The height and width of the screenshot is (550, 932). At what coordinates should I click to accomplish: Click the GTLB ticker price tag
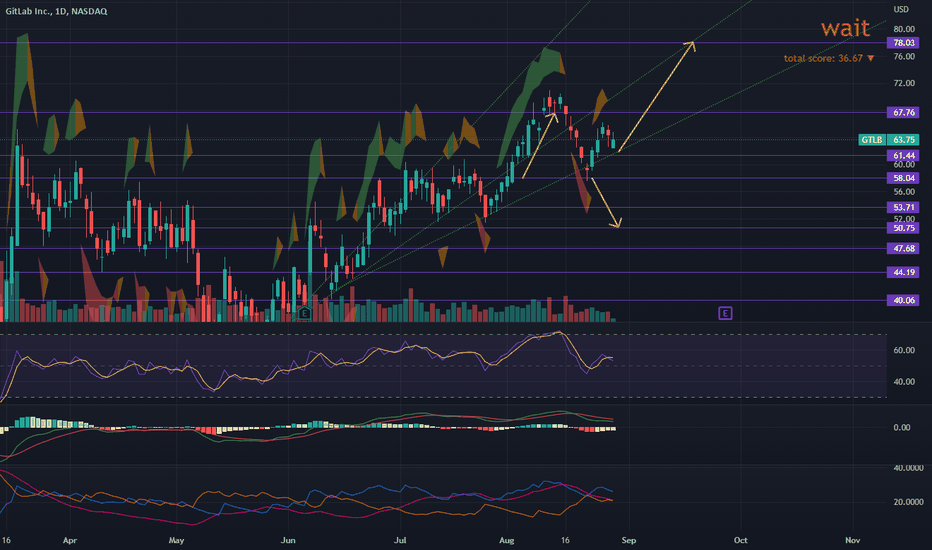click(x=872, y=140)
